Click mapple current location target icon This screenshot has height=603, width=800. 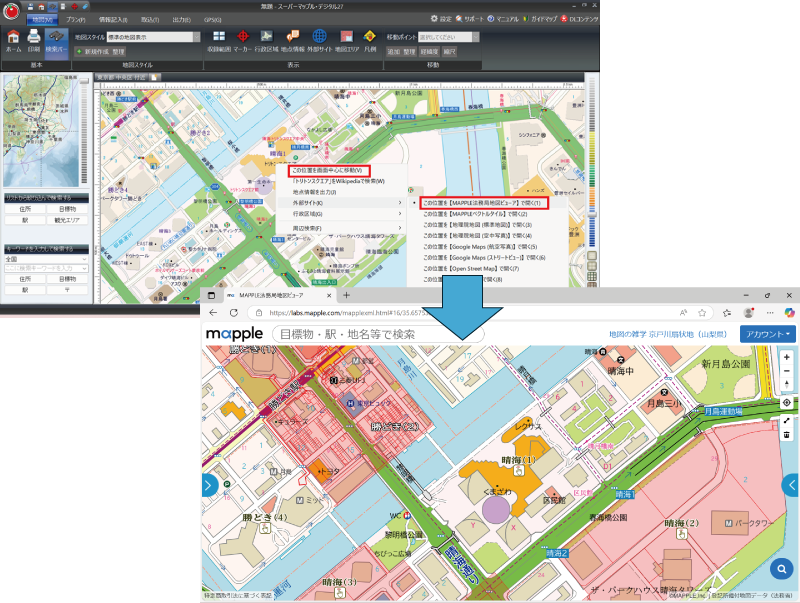click(786, 403)
